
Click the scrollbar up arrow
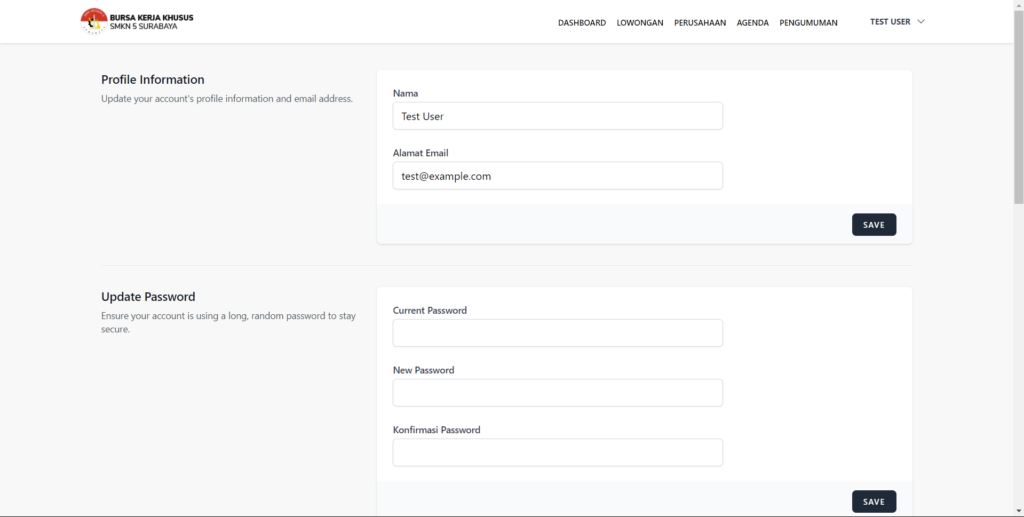(1018, 5)
